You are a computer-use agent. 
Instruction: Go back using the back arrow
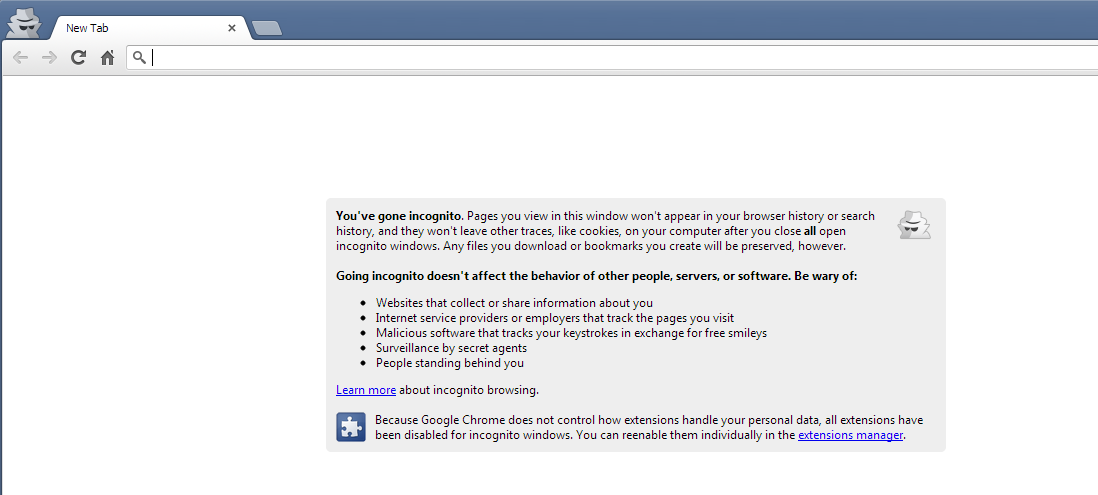pyautogui.click(x=20, y=58)
